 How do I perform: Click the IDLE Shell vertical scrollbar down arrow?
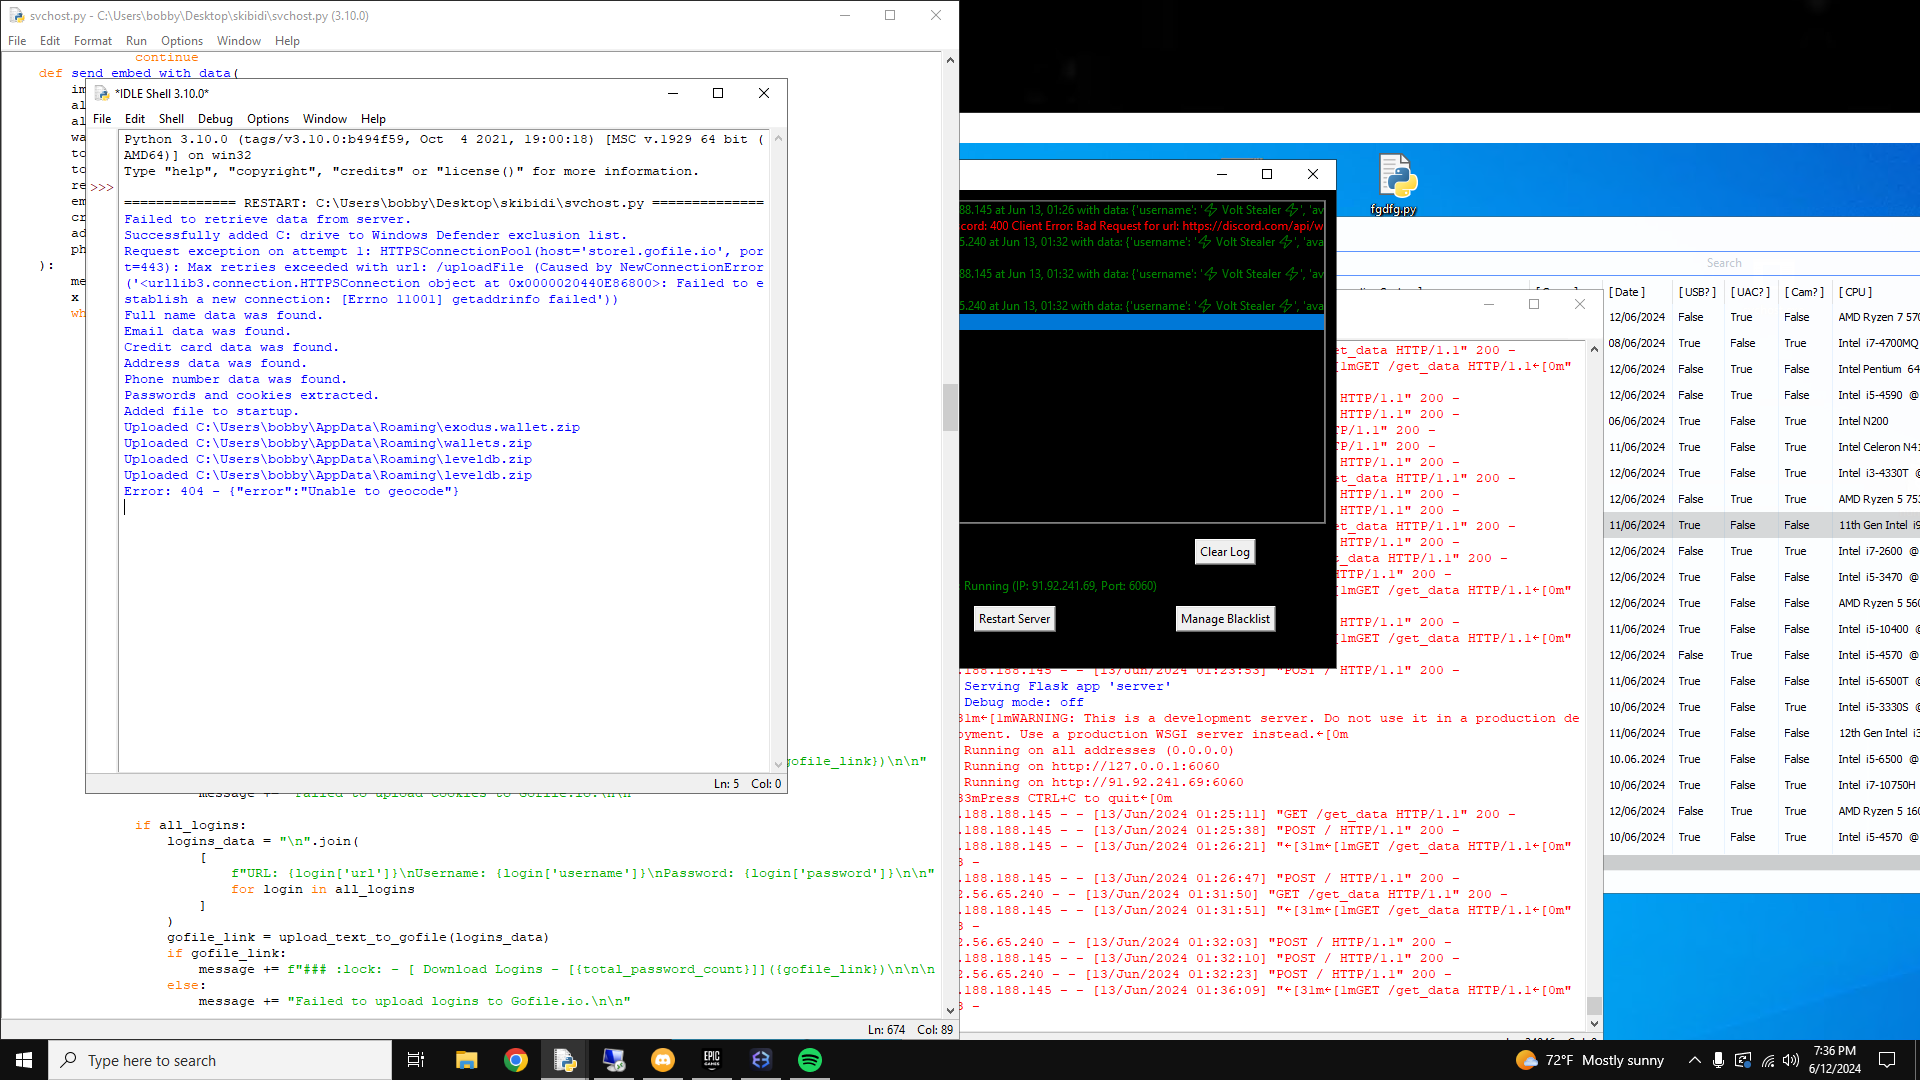[x=778, y=764]
